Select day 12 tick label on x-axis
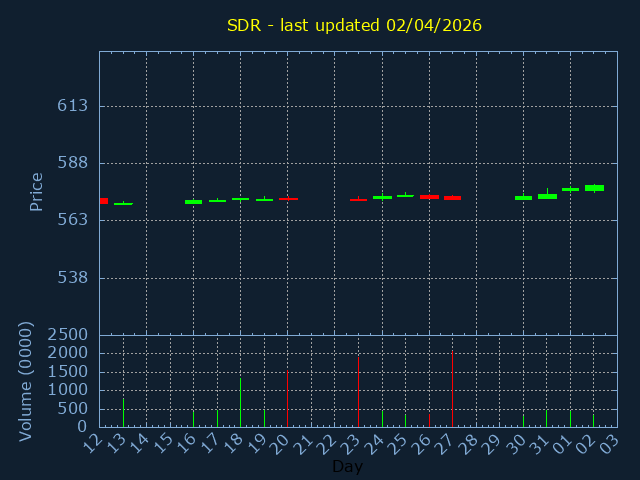Screen dimensions: 640x480 tap(93, 442)
